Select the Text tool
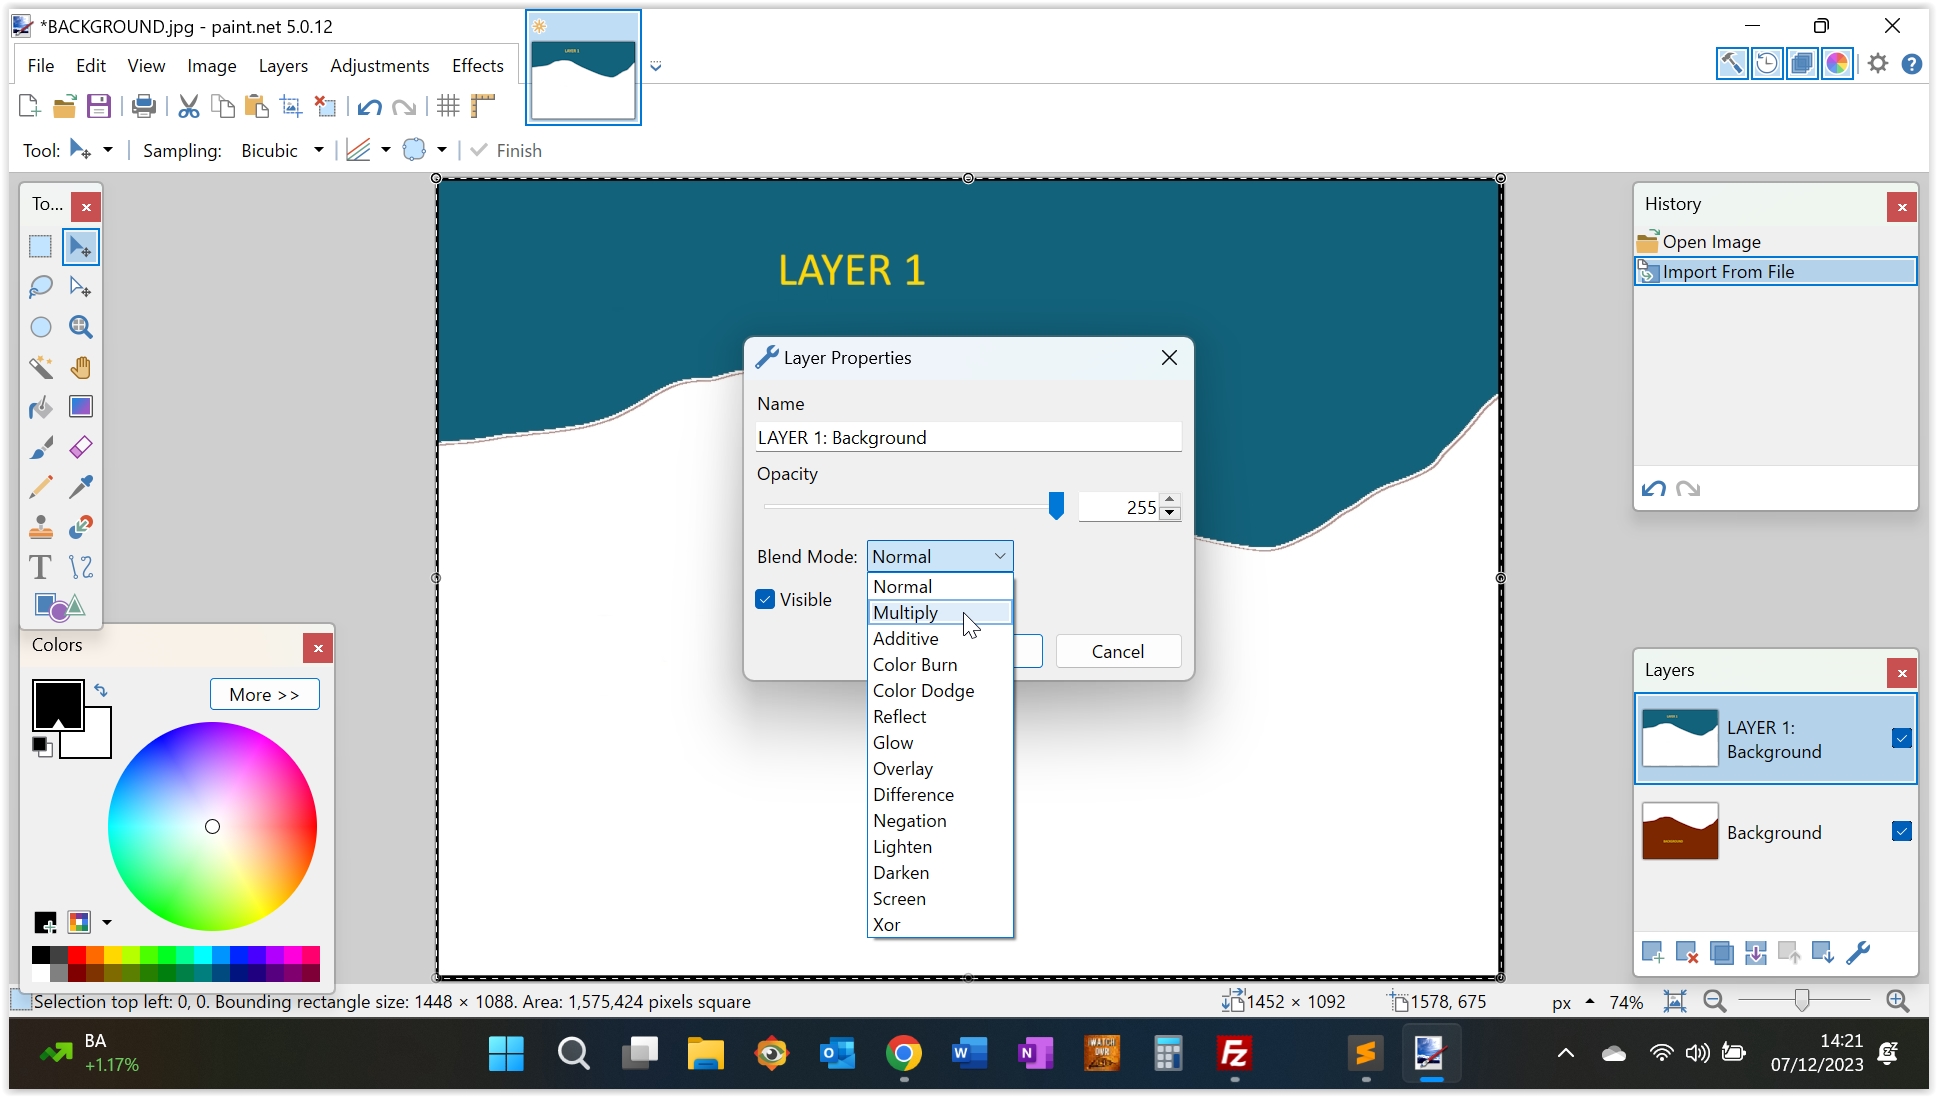 (x=41, y=567)
